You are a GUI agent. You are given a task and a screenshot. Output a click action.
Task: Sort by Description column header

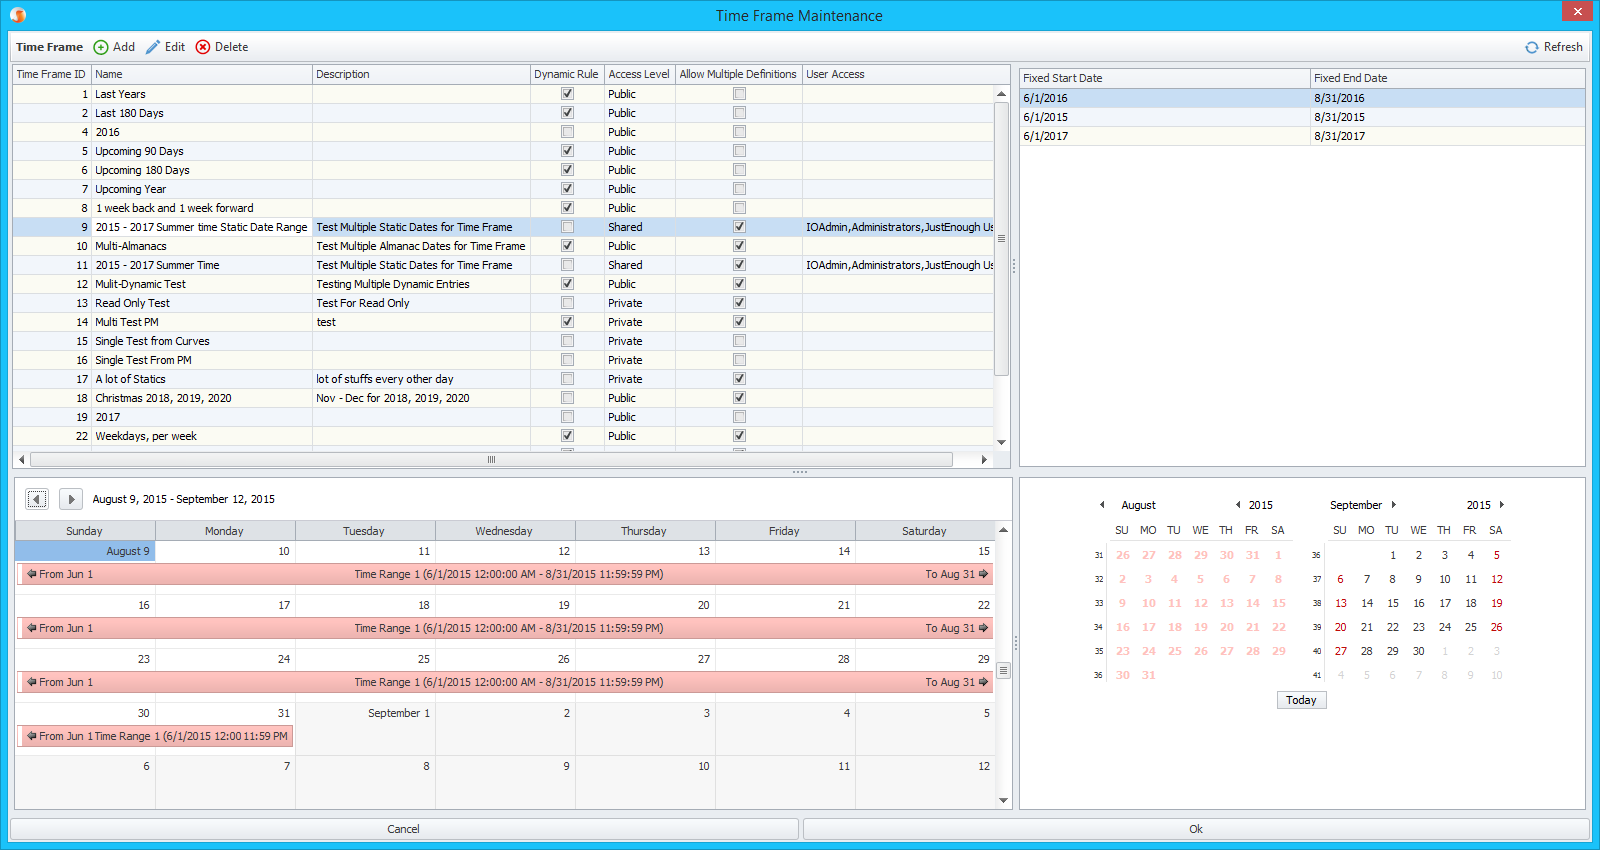pyautogui.click(x=421, y=74)
